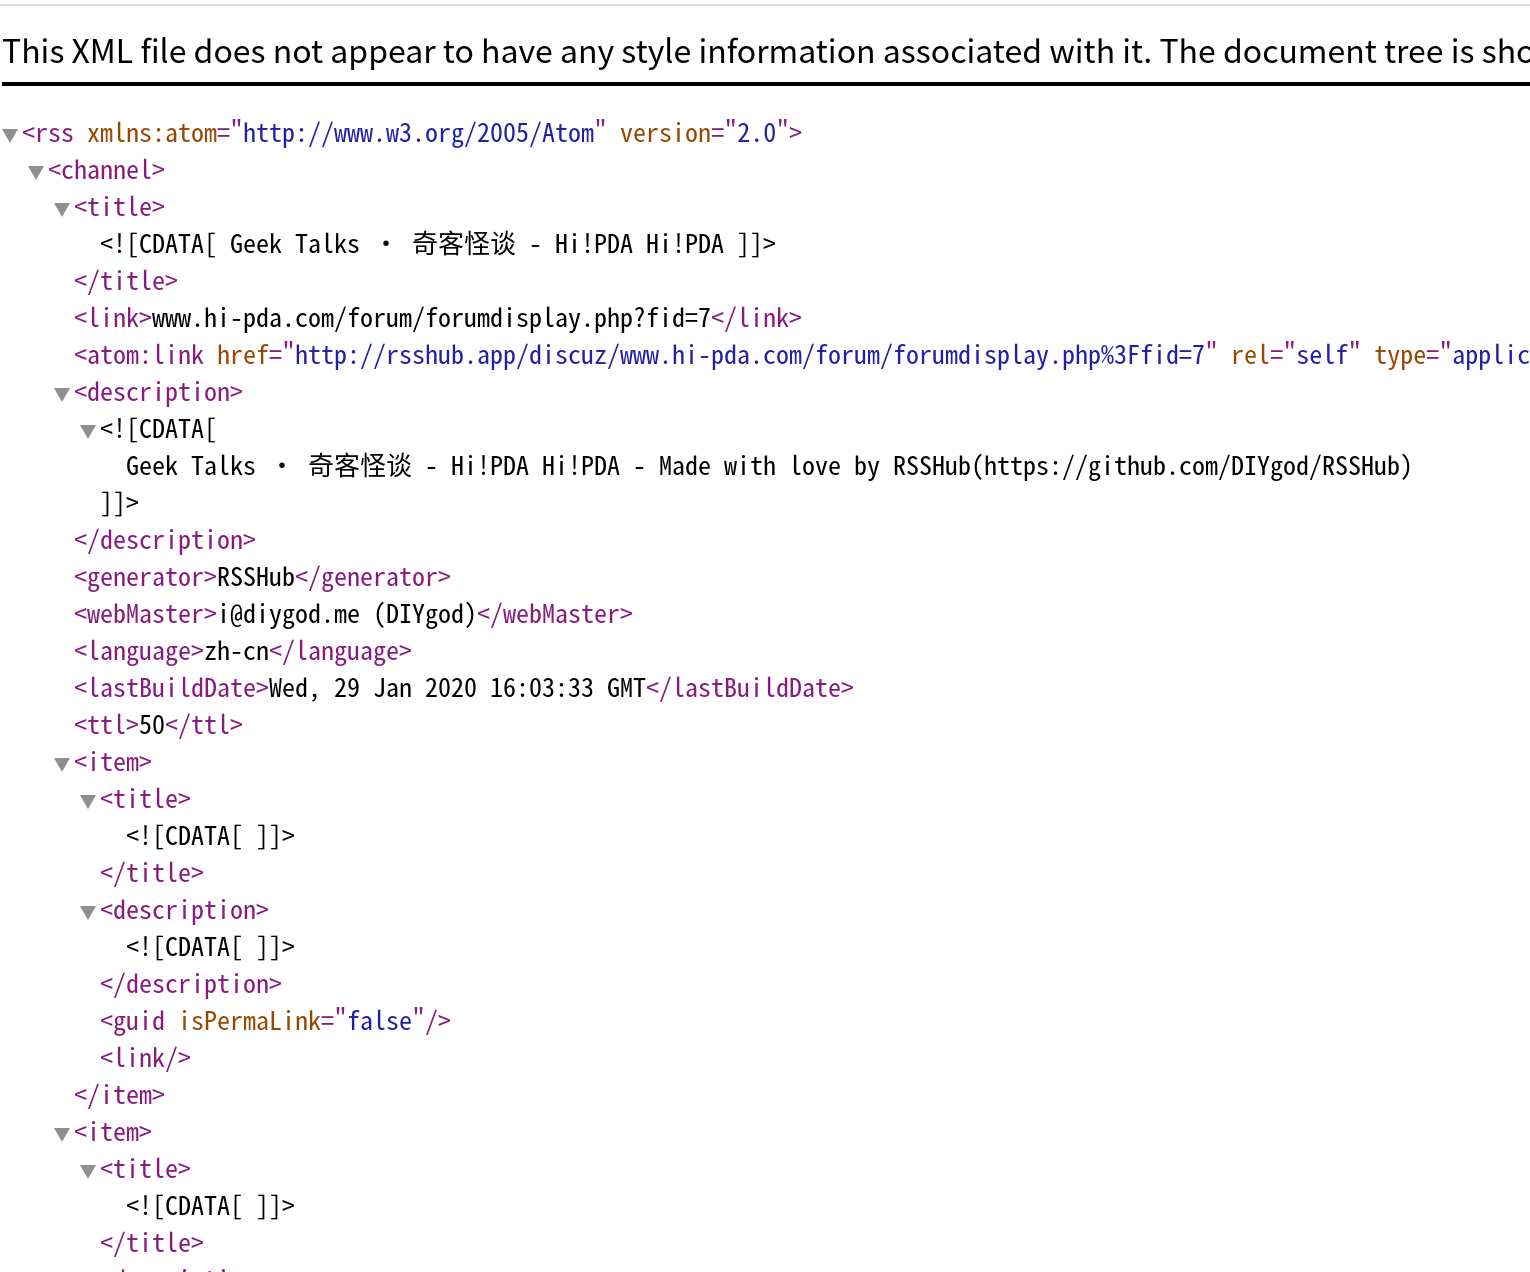Image resolution: width=1530 pixels, height=1272 pixels.
Task: Click the empty CDATA in first item's description
Action: 210,947
